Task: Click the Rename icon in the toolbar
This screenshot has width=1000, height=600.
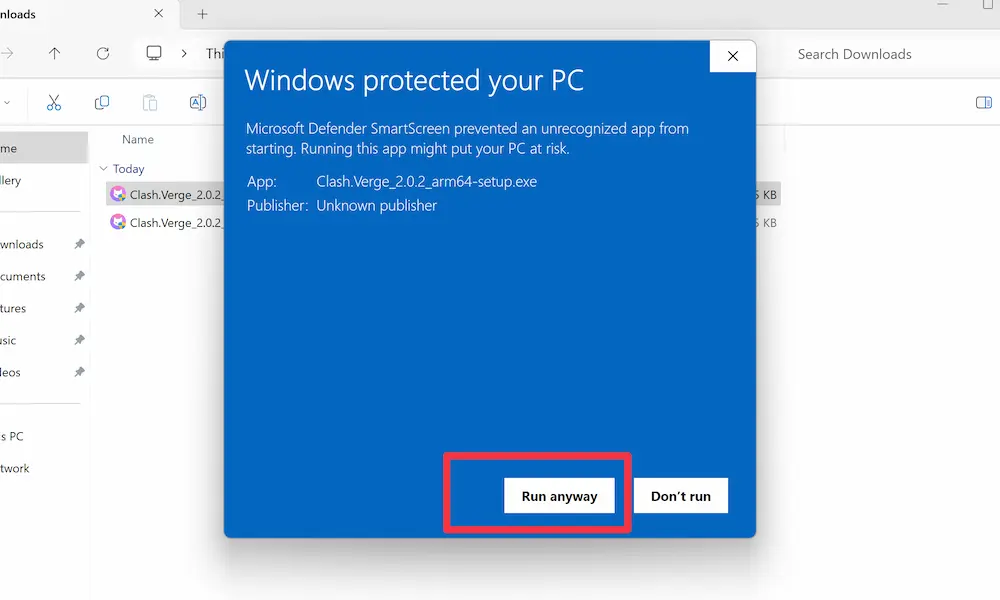Action: (197, 103)
